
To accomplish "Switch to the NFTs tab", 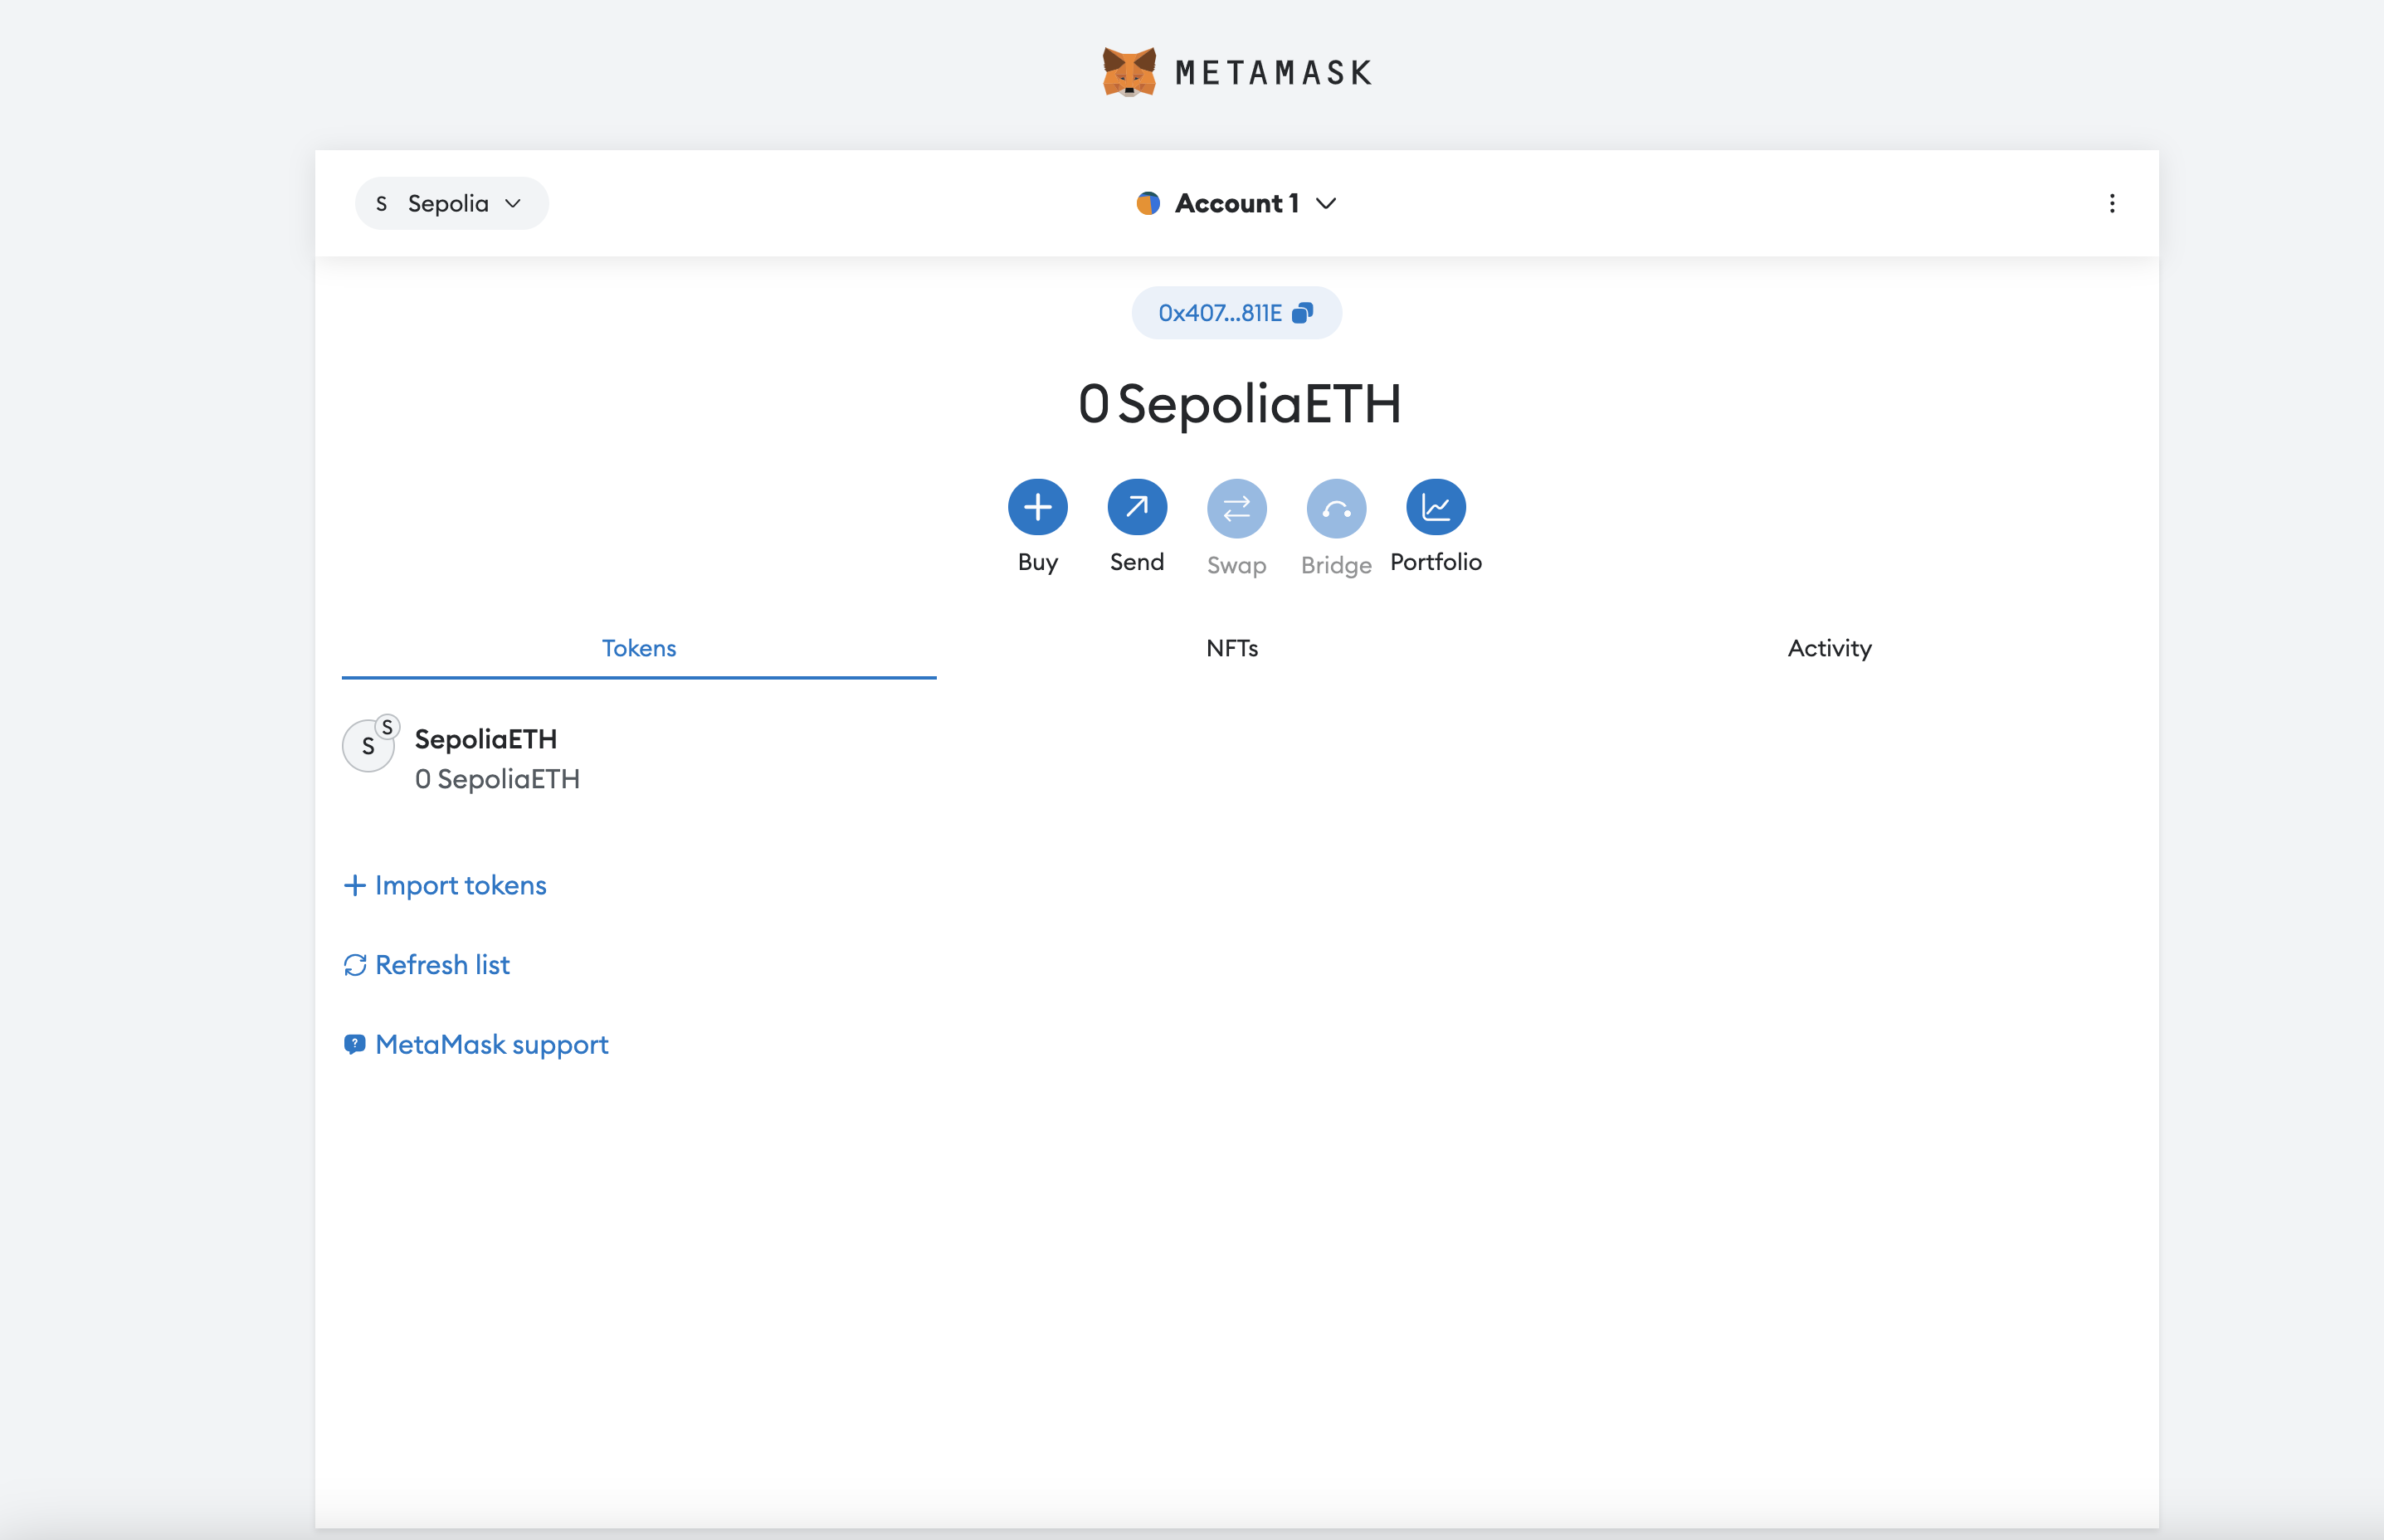I will (1232, 648).
